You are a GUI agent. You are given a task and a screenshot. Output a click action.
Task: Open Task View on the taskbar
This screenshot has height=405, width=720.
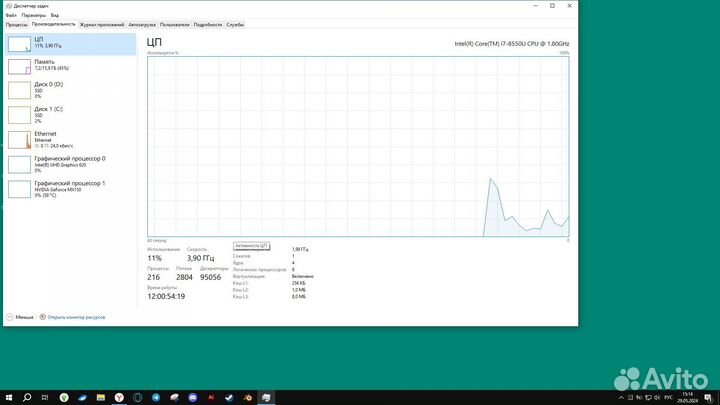coord(45,398)
